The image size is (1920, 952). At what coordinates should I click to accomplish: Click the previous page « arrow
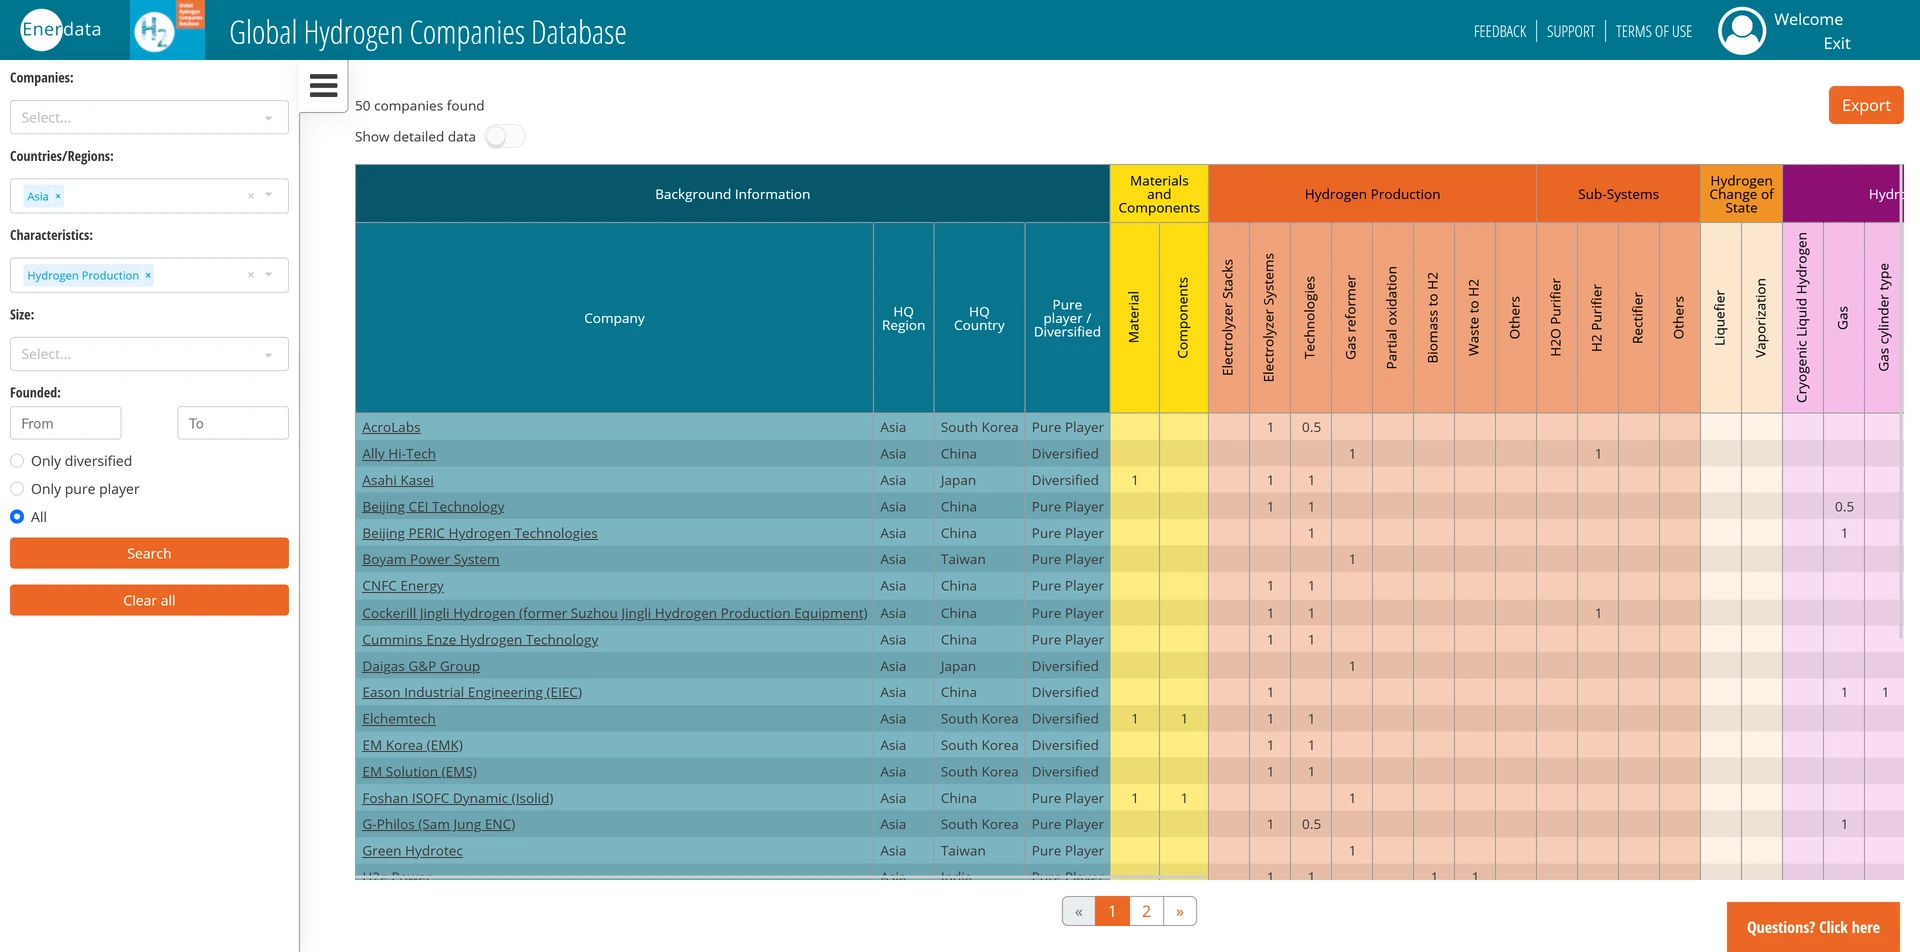[x=1078, y=911]
